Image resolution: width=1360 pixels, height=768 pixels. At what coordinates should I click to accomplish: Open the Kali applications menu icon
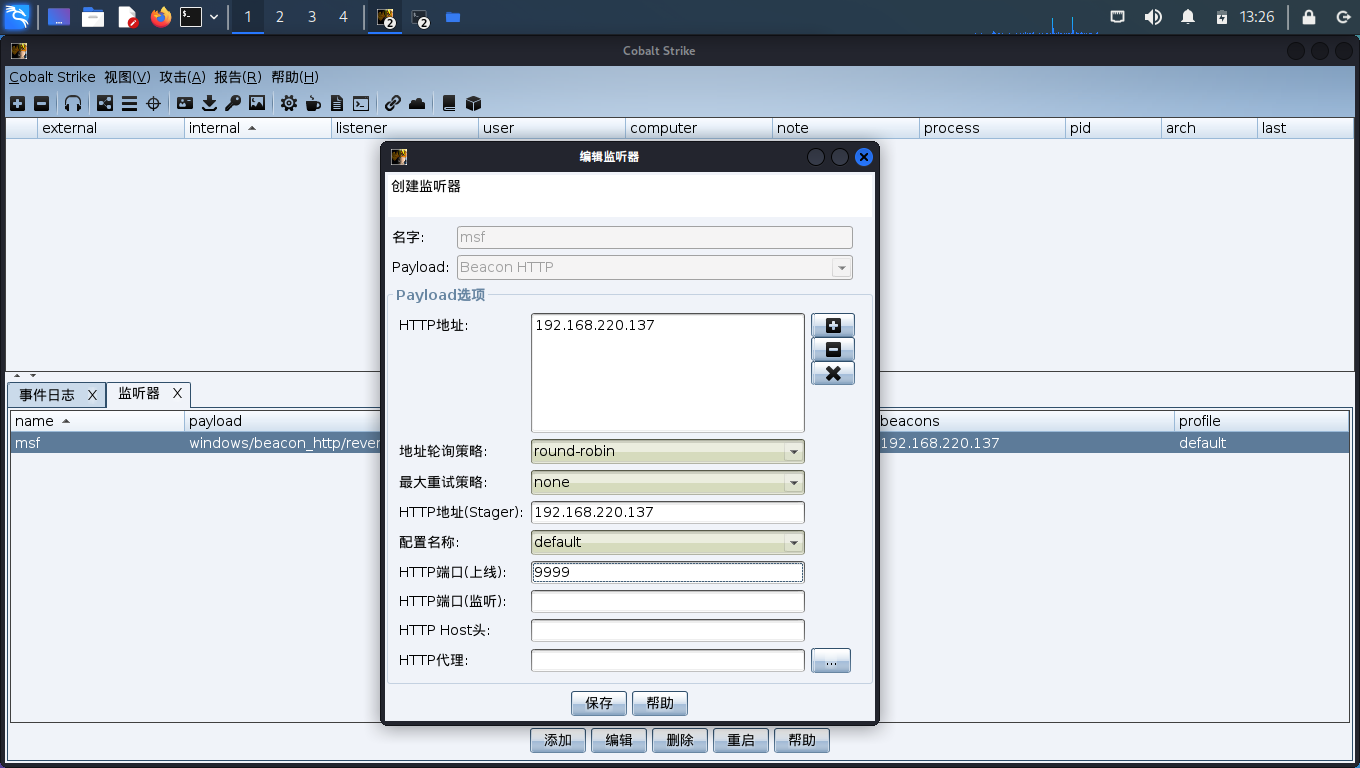tap(17, 16)
